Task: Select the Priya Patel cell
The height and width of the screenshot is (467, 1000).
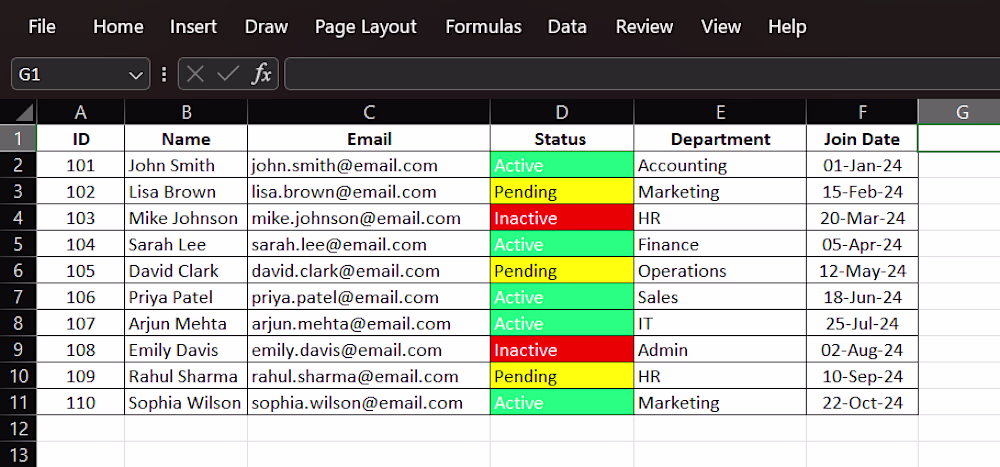Action: pos(186,297)
